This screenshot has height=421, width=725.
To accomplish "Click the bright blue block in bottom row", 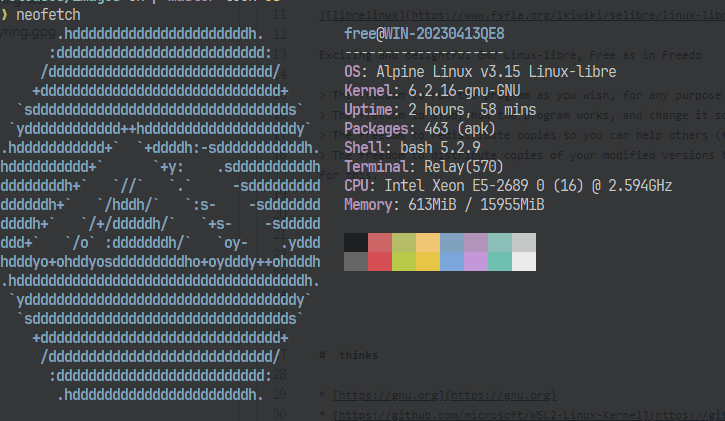I will [452, 262].
